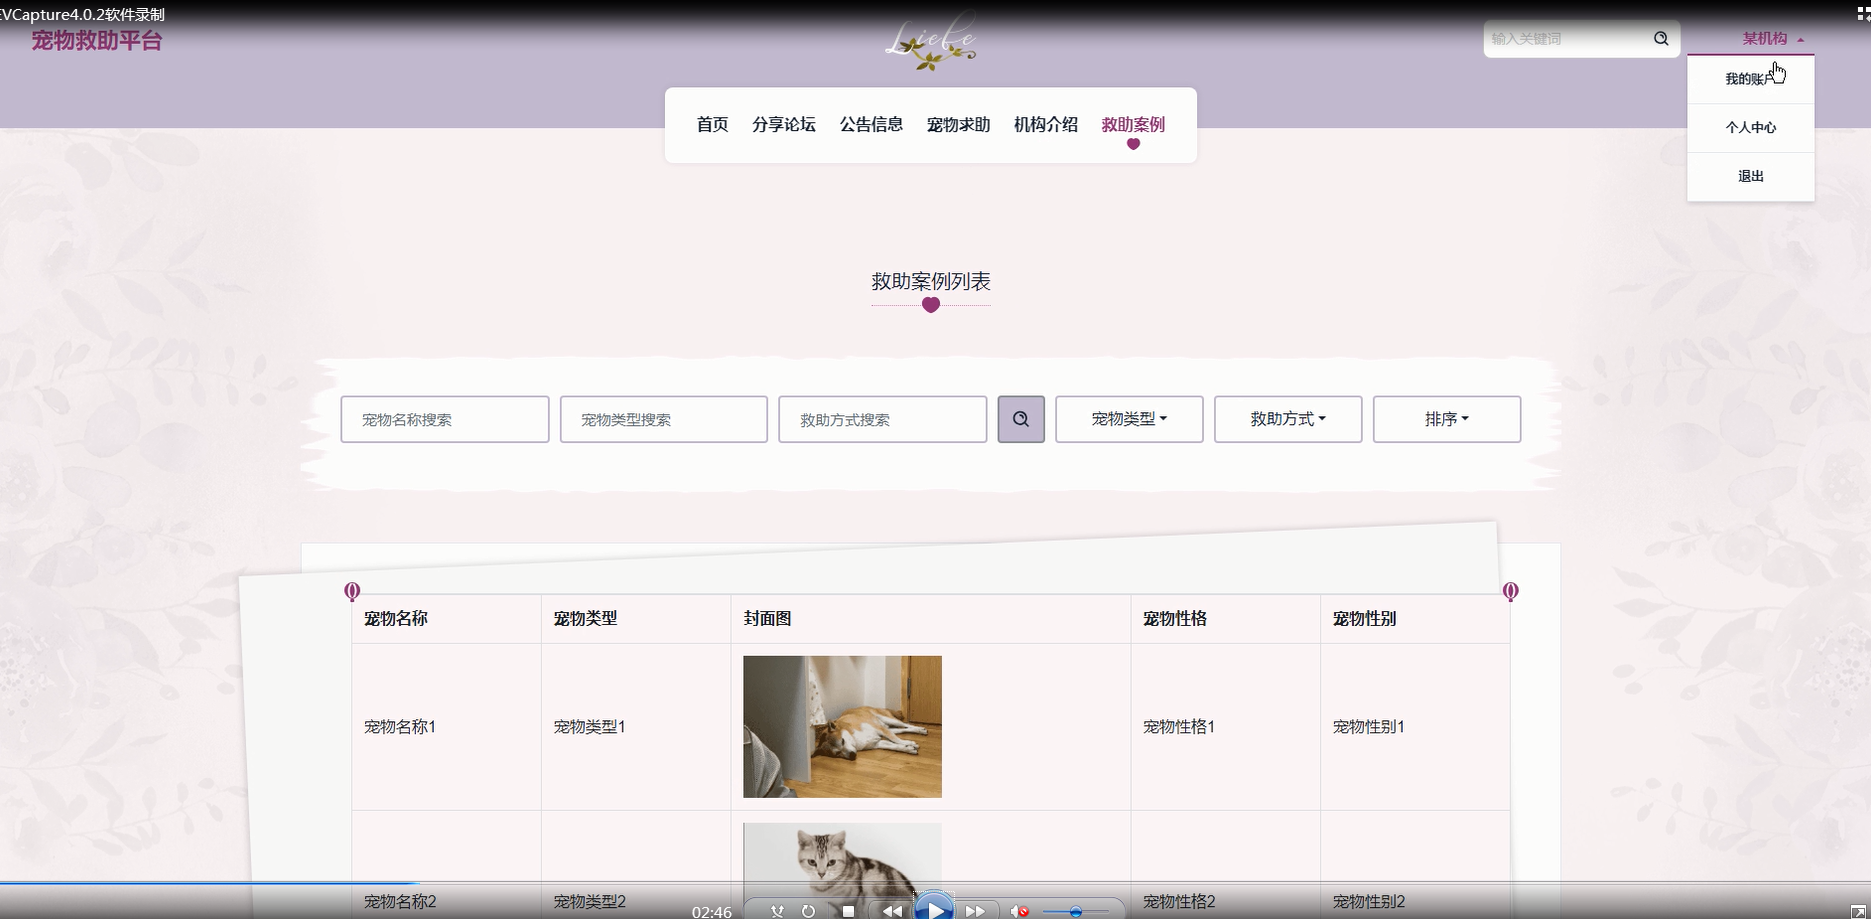Choose 退出 to log out
This screenshot has width=1871, height=919.
click(x=1750, y=177)
